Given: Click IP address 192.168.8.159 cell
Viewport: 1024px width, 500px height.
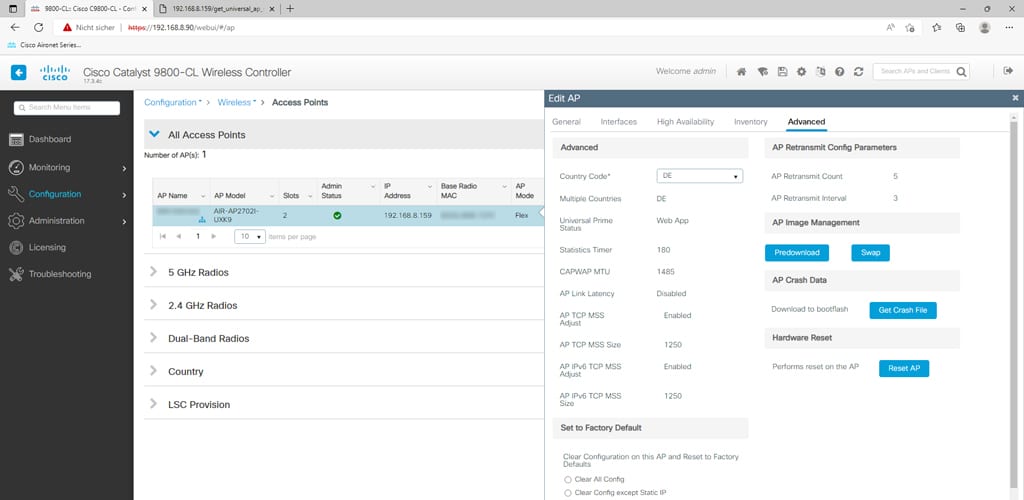Looking at the screenshot, I should tap(408, 215).
